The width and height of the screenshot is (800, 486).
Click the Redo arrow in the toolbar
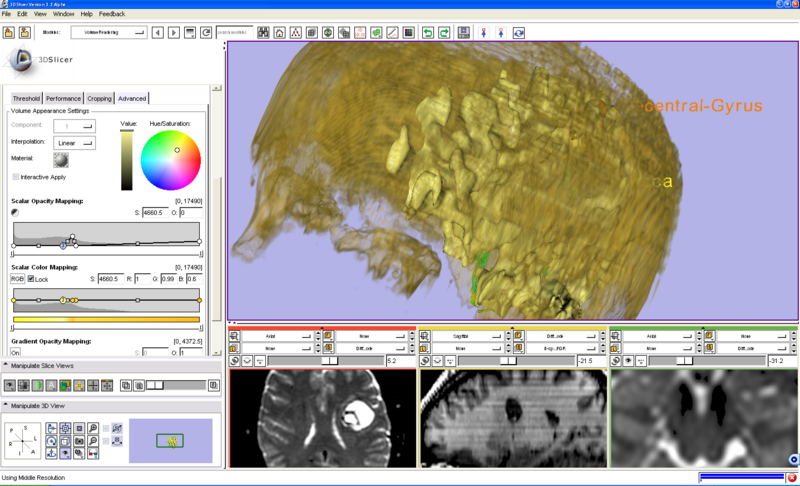[x=444, y=33]
